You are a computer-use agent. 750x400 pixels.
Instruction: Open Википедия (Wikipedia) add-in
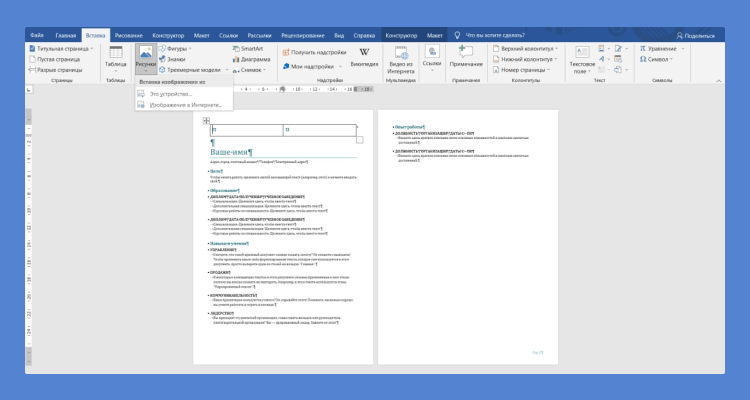coord(364,57)
